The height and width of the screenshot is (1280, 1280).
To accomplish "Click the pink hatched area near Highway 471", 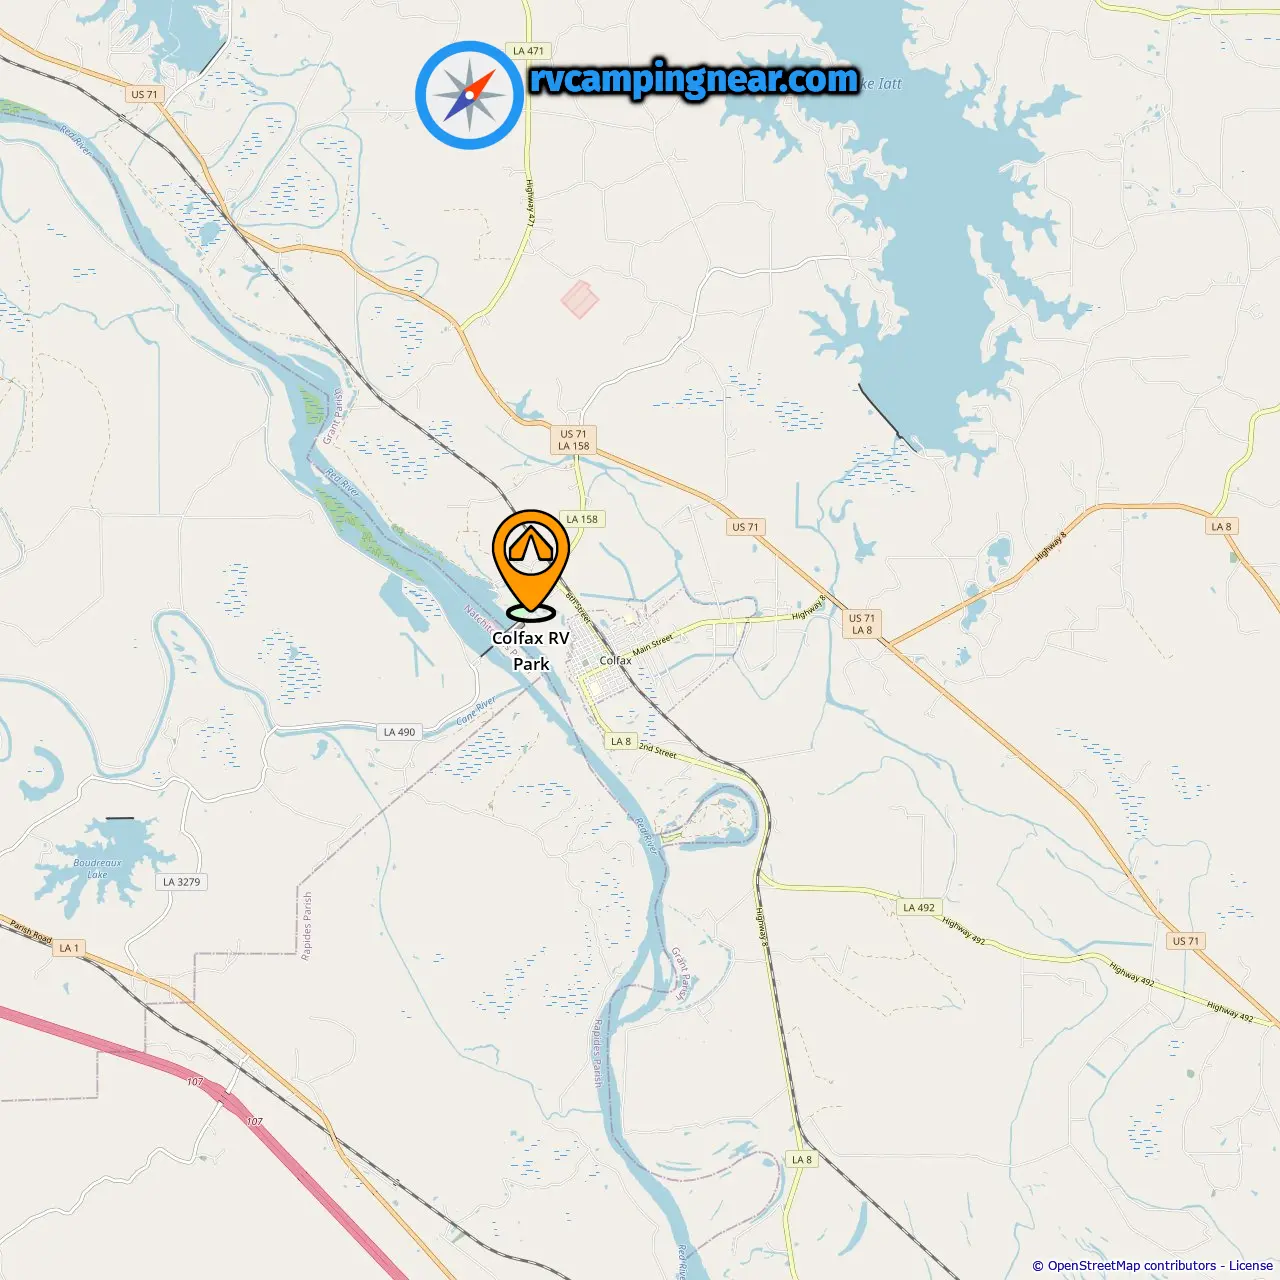I will 579,299.
